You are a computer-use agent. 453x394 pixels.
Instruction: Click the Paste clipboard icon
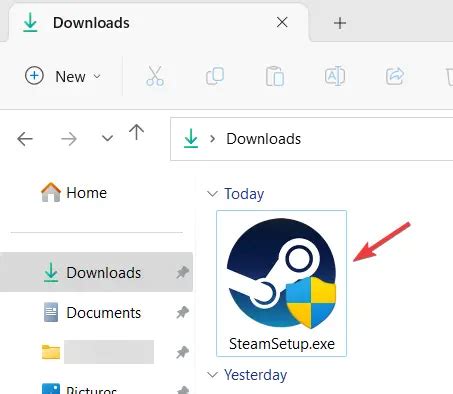(x=275, y=76)
